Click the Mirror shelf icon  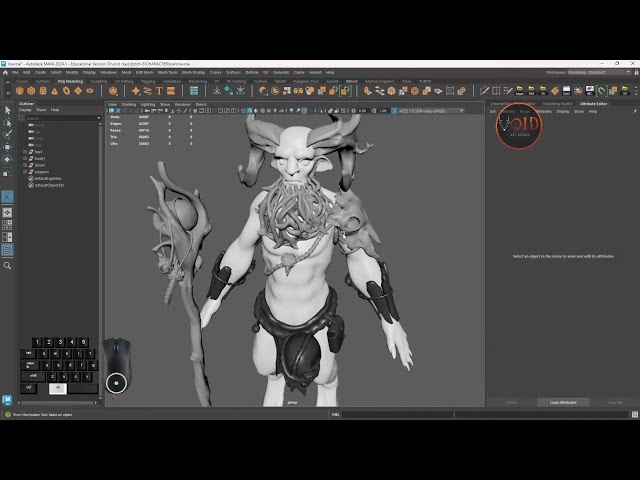[x=298, y=91]
